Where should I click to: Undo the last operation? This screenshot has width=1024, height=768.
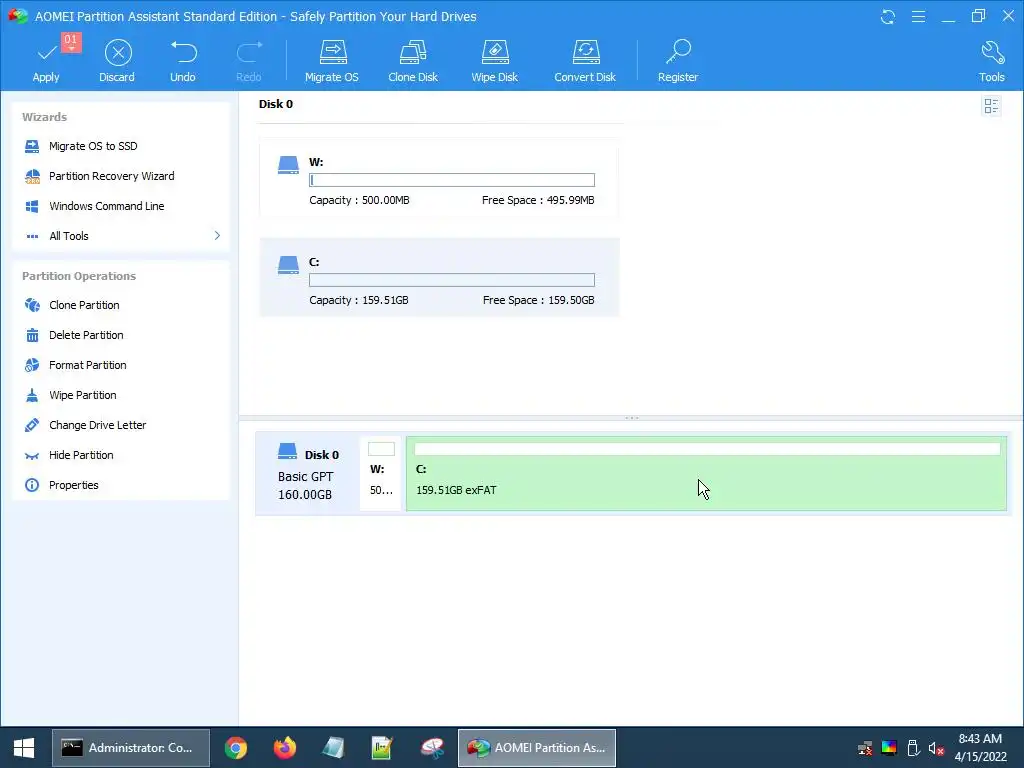pos(183,61)
